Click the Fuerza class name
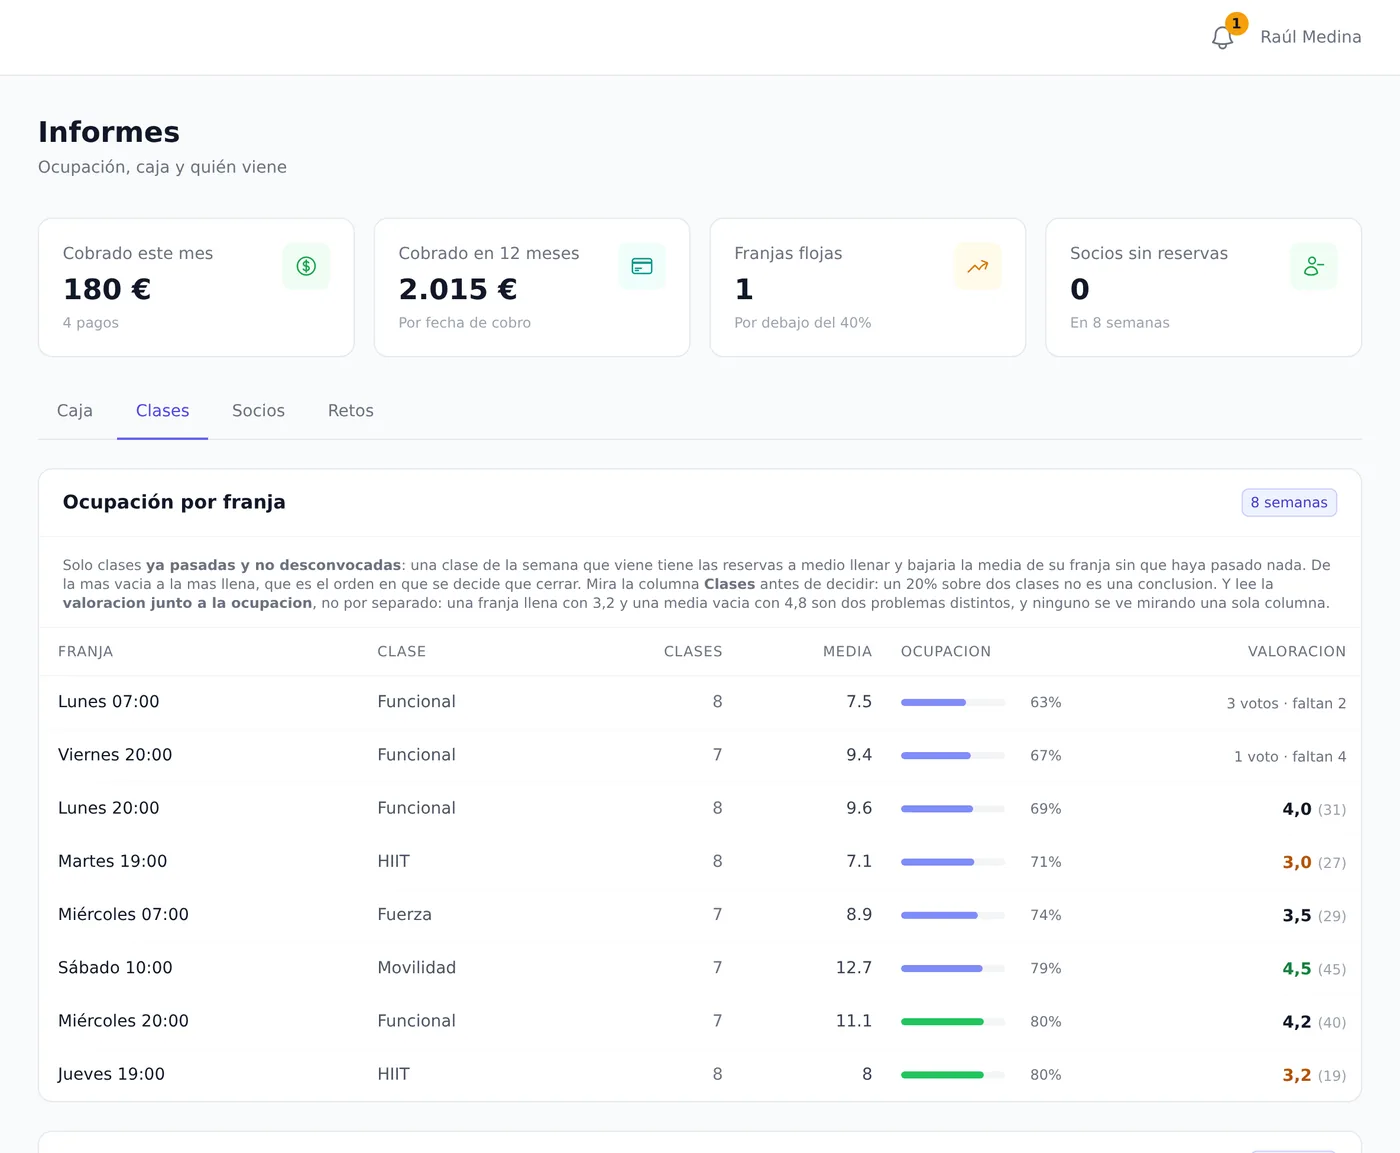 [405, 914]
